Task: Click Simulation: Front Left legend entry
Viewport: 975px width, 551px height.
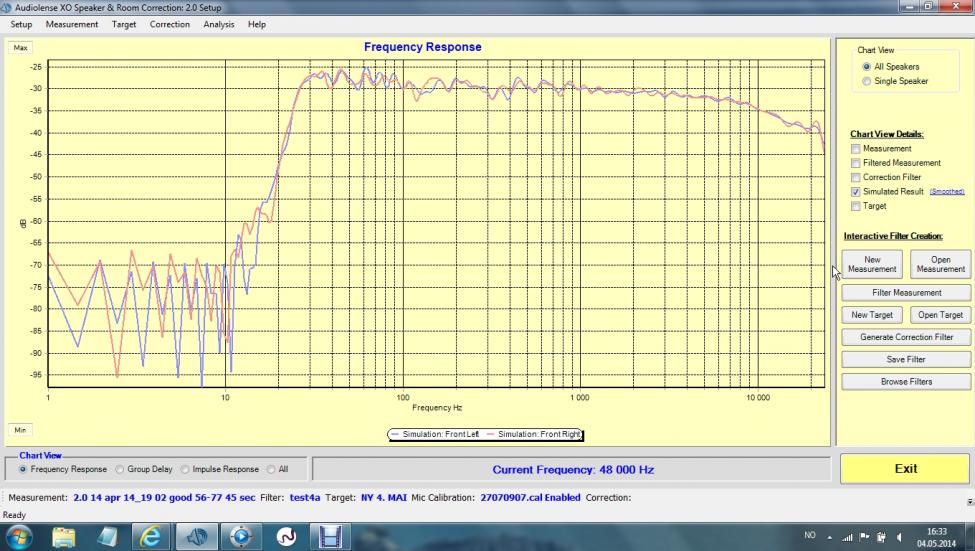Action: click(x=435, y=434)
